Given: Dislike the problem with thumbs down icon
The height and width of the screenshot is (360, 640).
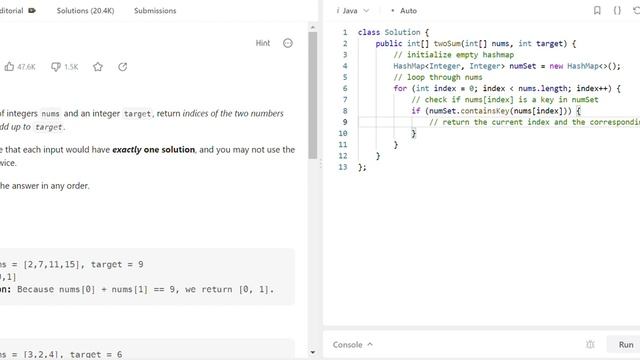Looking at the screenshot, I should [56, 67].
